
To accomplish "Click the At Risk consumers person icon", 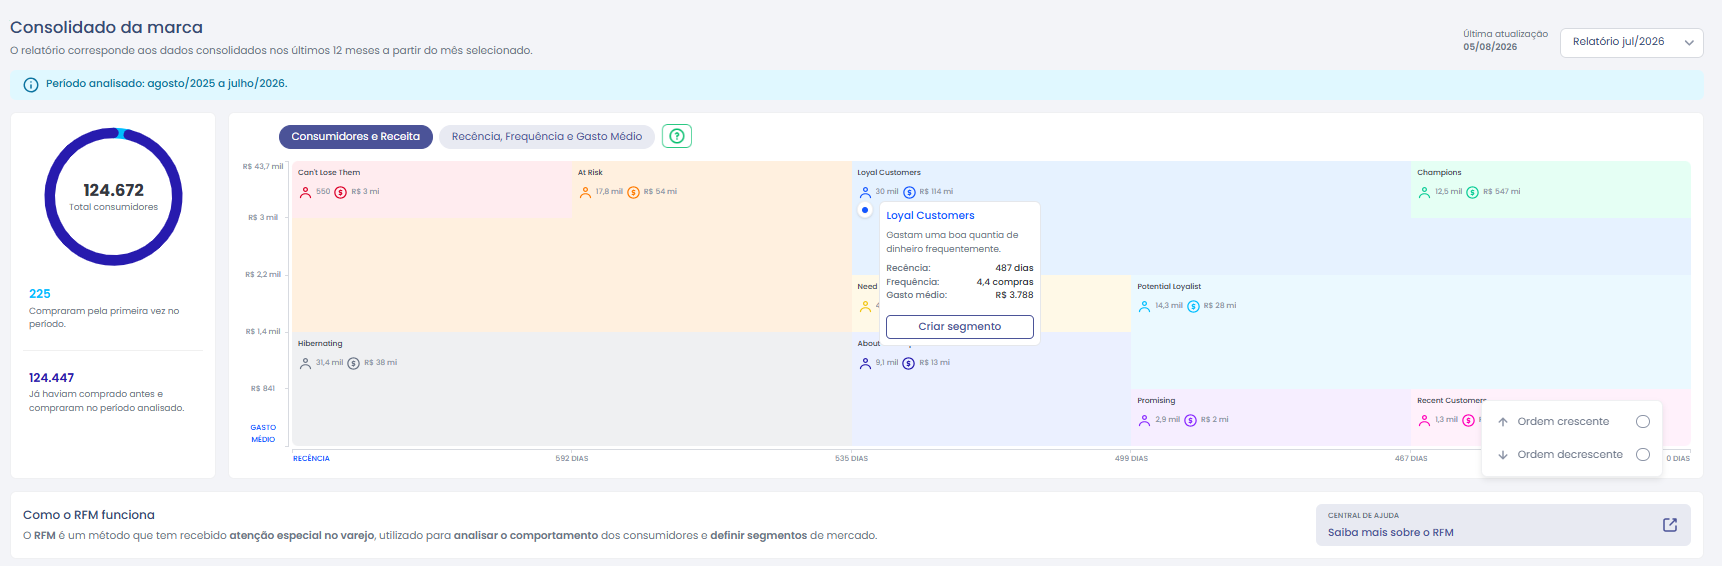I will [585, 192].
